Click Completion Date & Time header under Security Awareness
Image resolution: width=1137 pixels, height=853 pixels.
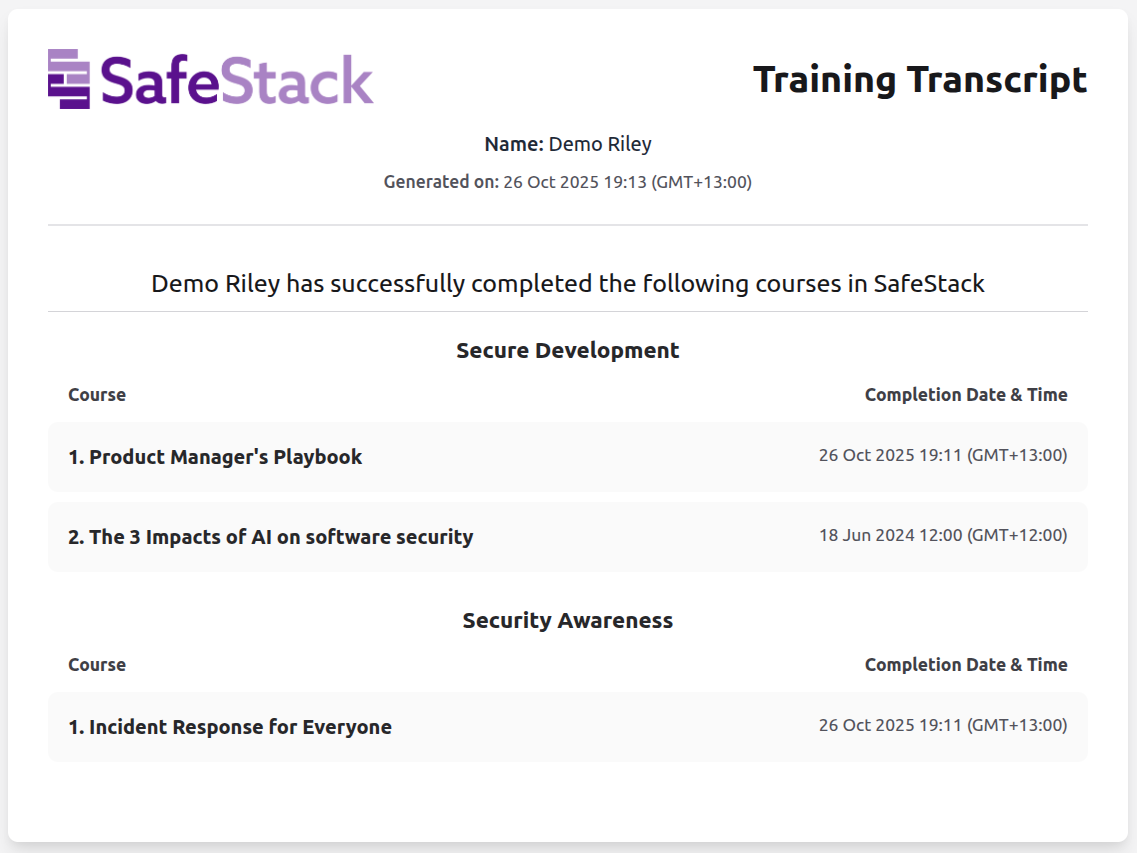(965, 665)
